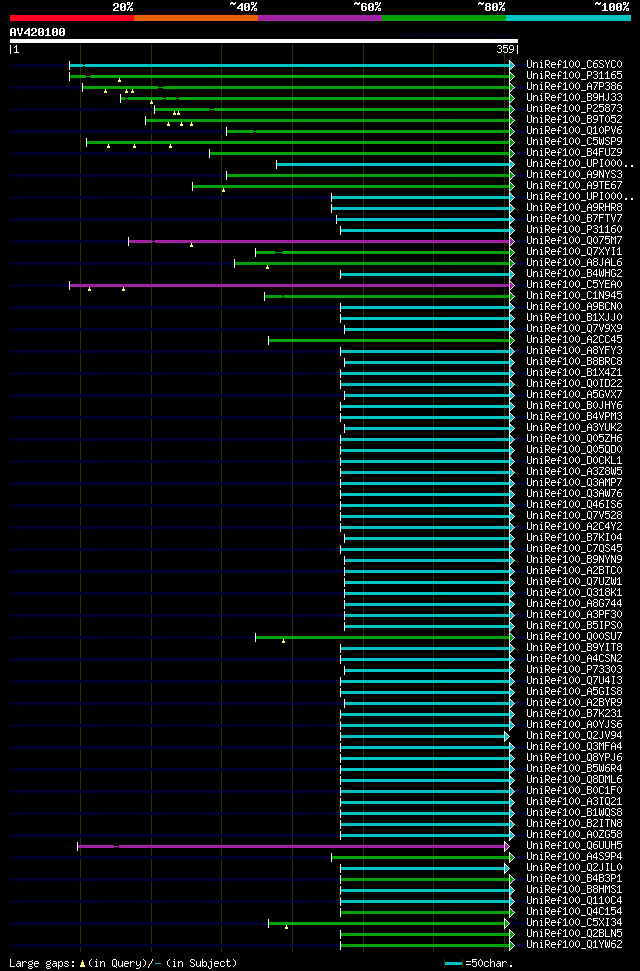Screen dimensions: 640x971
Task: Click the yellow gap marker under A8JAL6 bar
Action: (x=268, y=268)
